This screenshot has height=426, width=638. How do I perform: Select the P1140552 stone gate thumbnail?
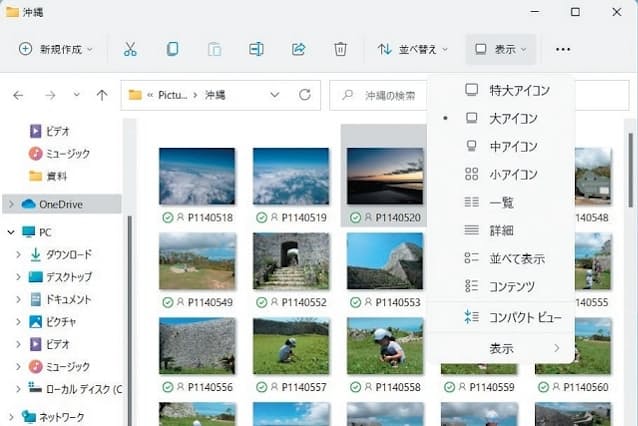[x=290, y=261]
